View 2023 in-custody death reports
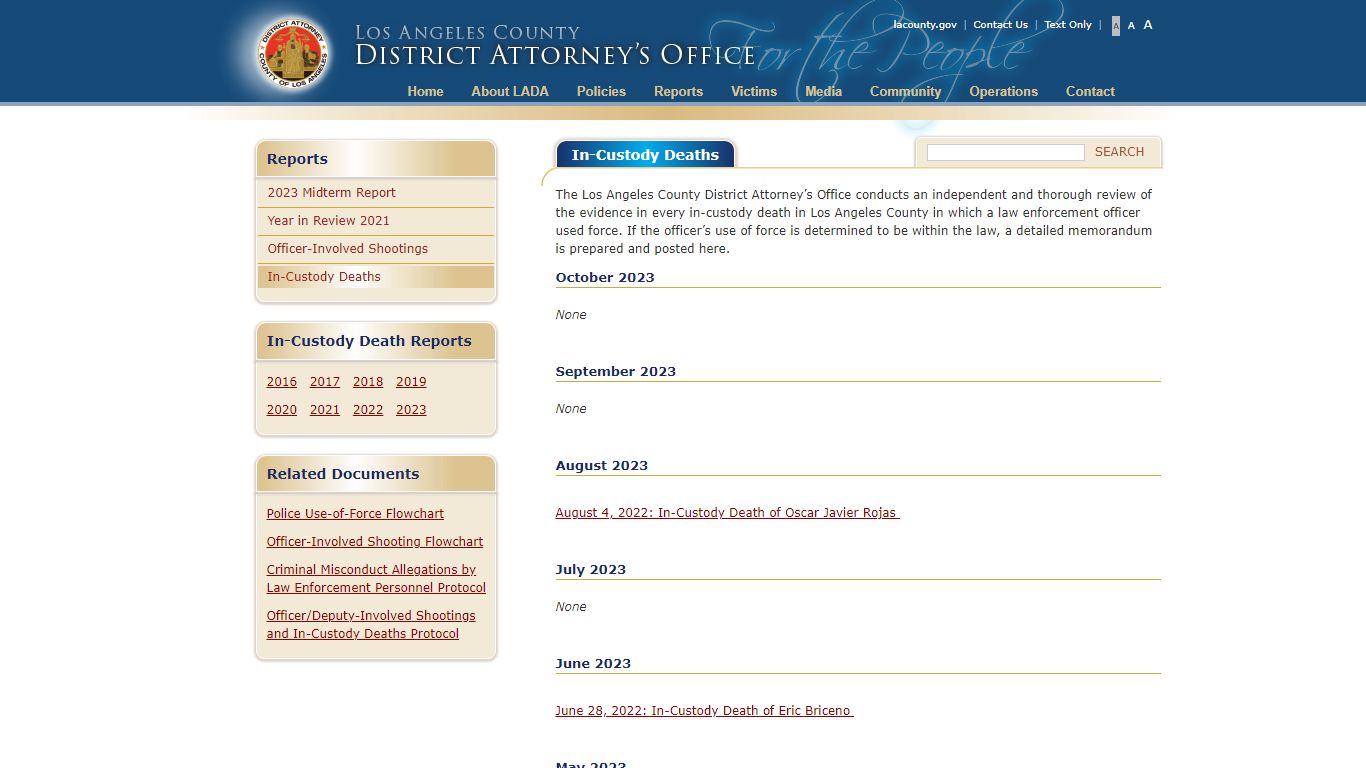The height and width of the screenshot is (768, 1366). 411,410
